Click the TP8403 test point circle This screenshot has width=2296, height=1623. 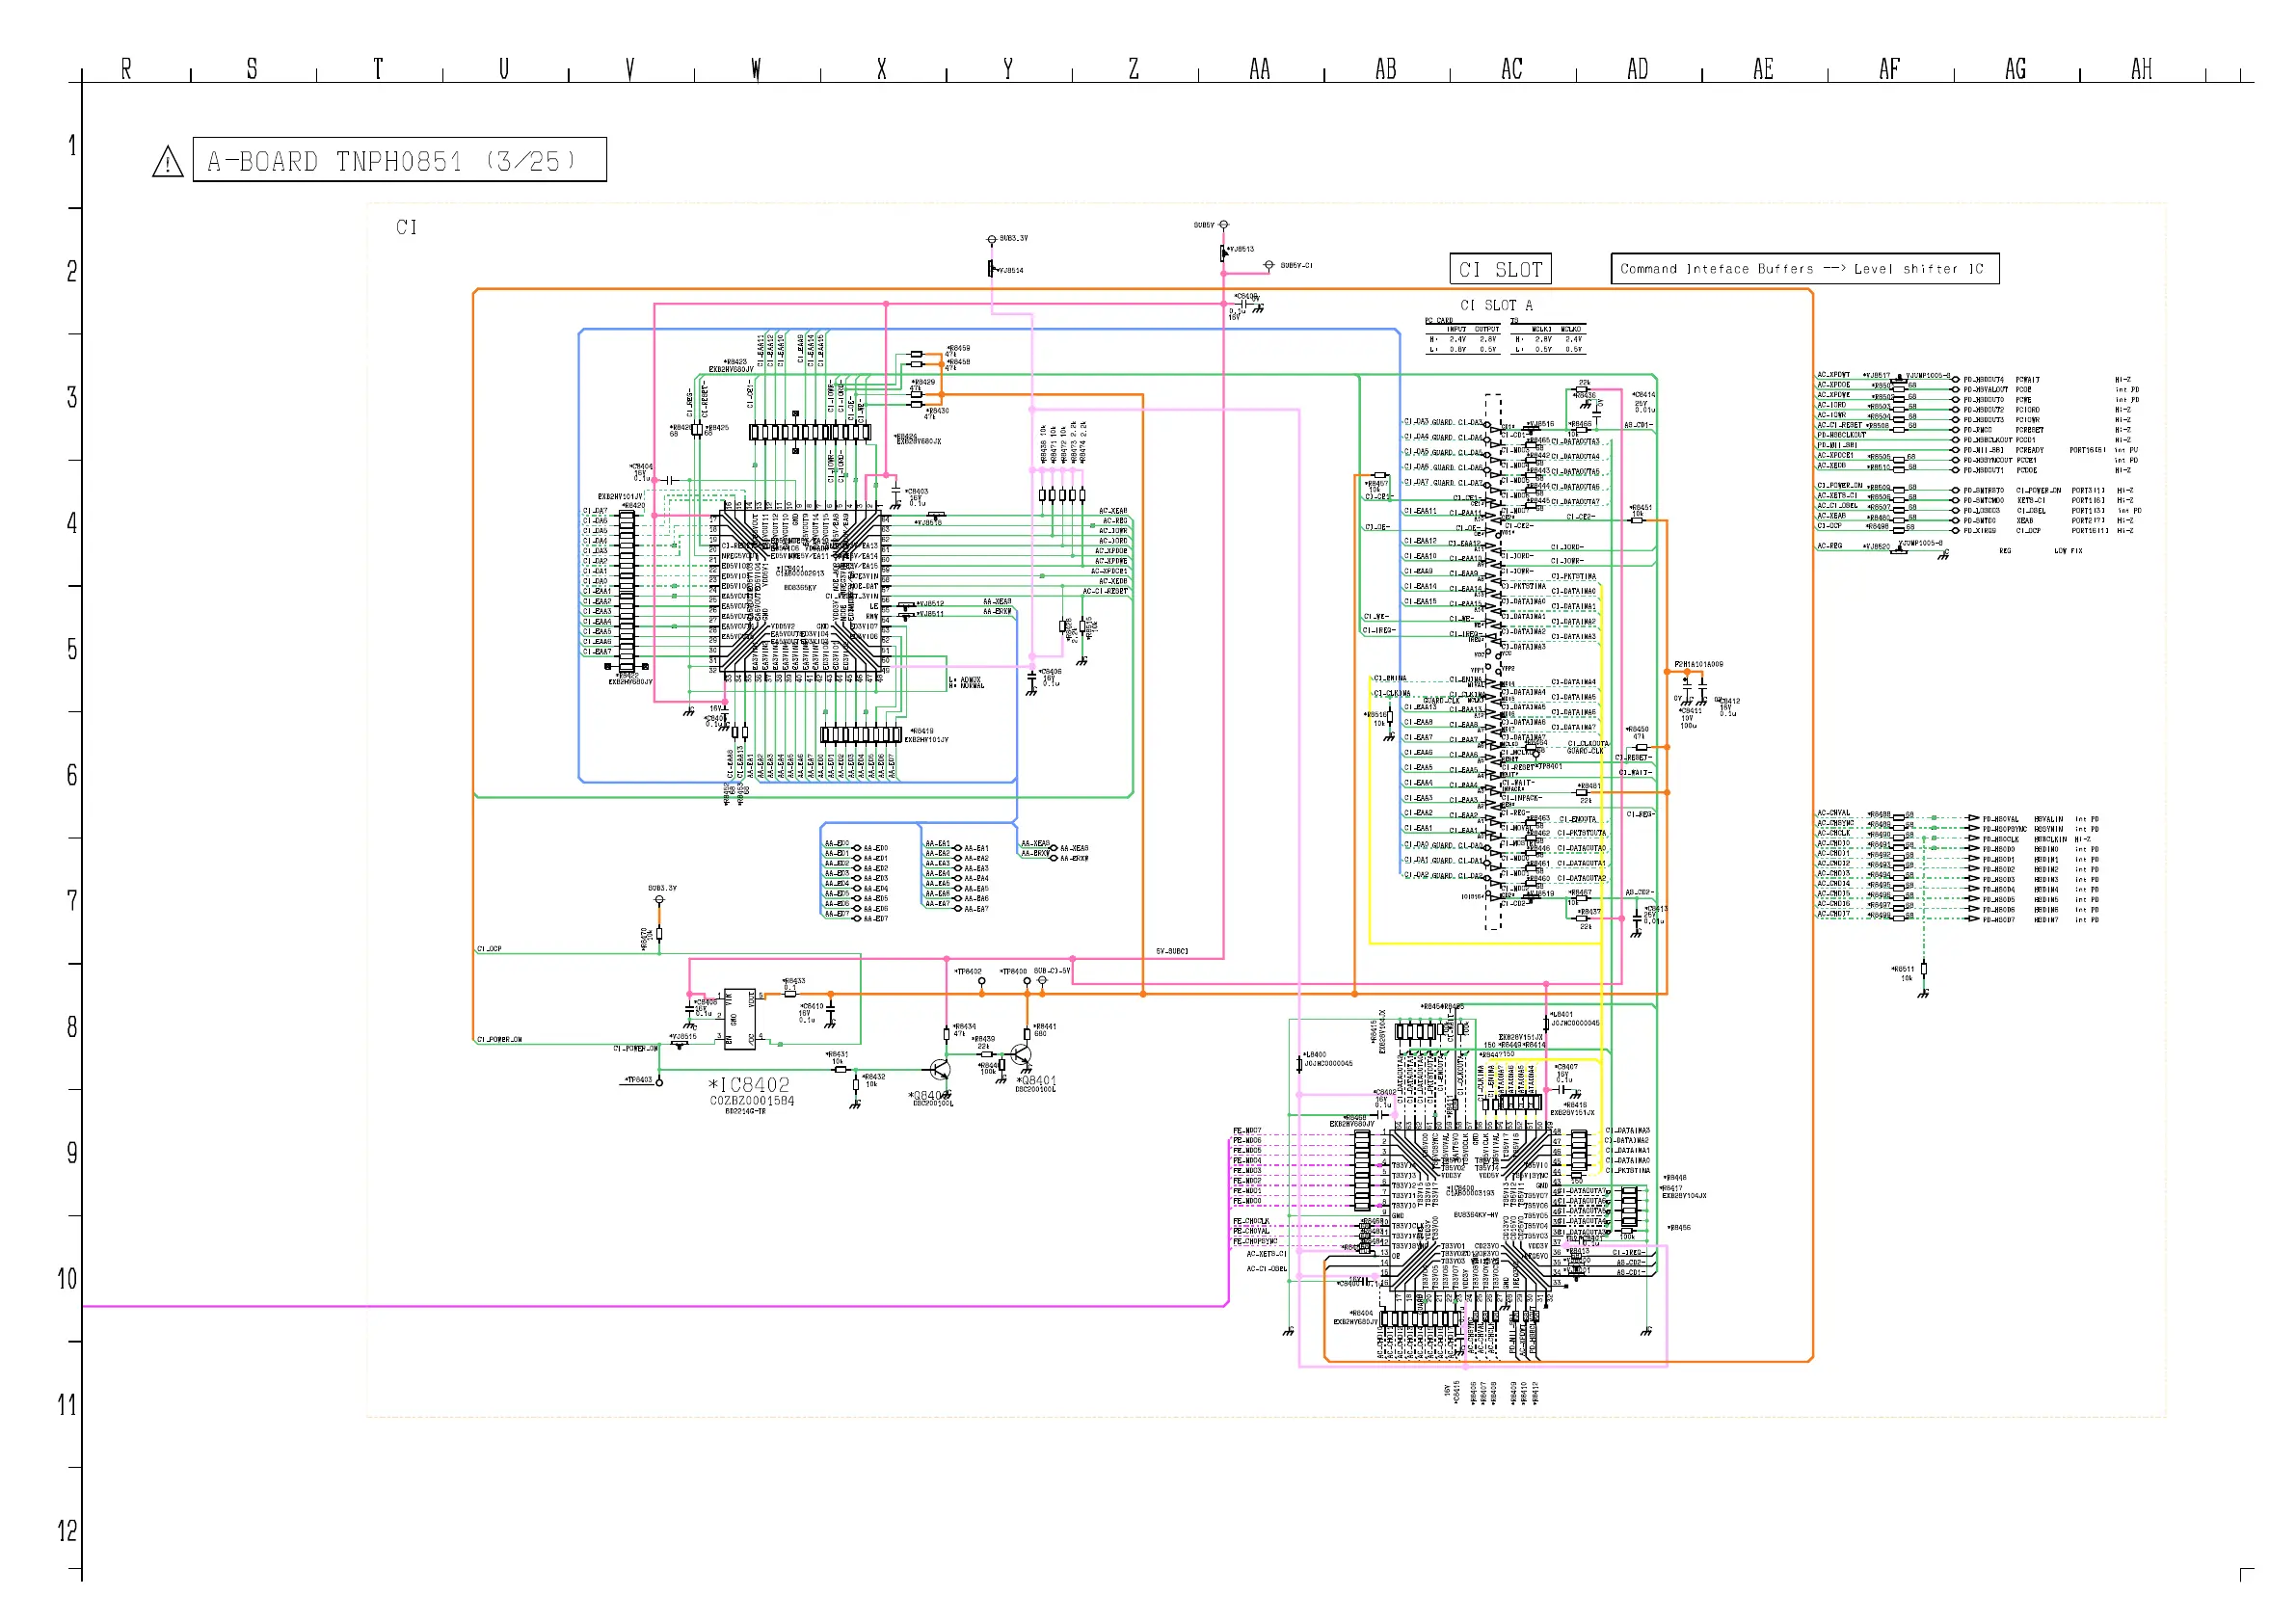coord(659,1082)
